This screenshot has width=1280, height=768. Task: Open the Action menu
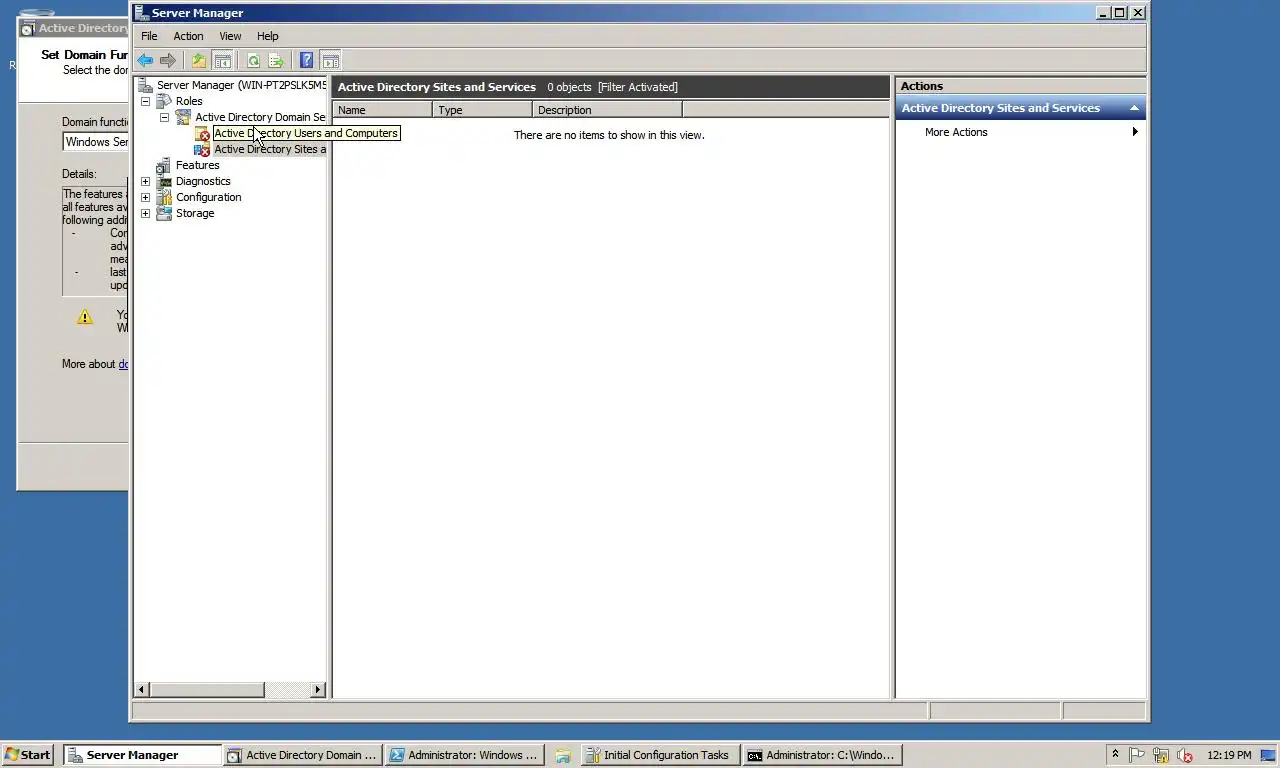(x=188, y=36)
